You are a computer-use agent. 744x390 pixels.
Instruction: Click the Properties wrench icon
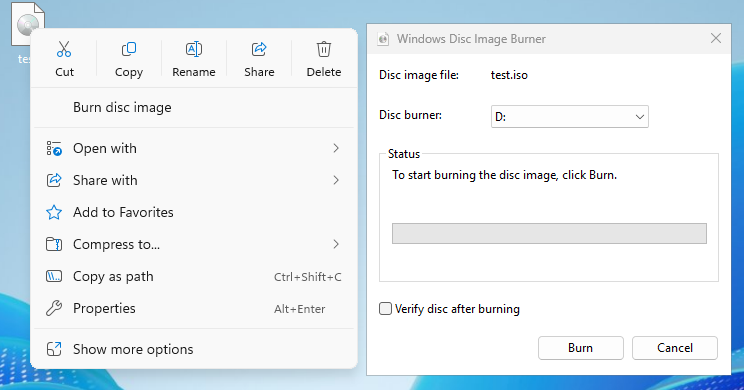coord(54,308)
